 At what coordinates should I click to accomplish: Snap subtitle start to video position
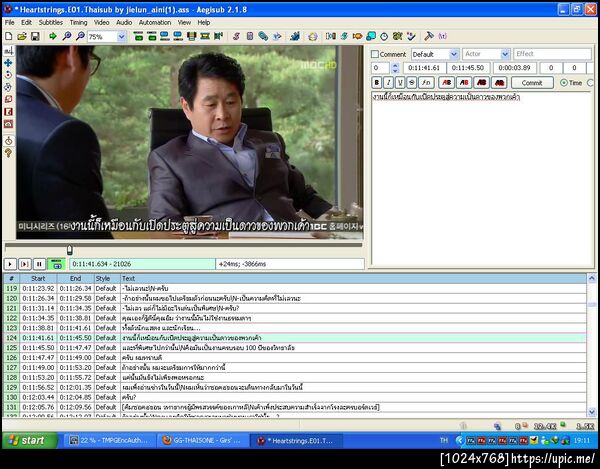point(165,36)
